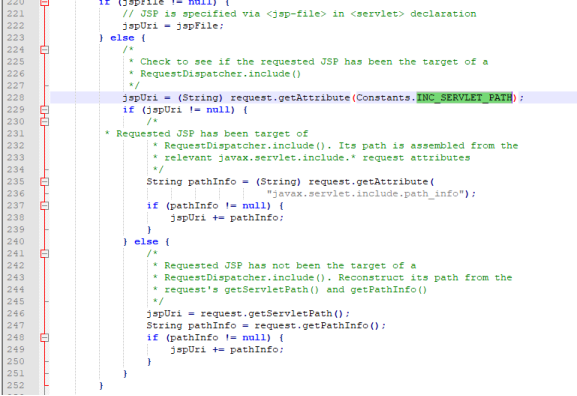Screen dimensions: 577x396
Task: Click the 'jspUri = jspFile;' statement
Action: [x=173, y=26]
